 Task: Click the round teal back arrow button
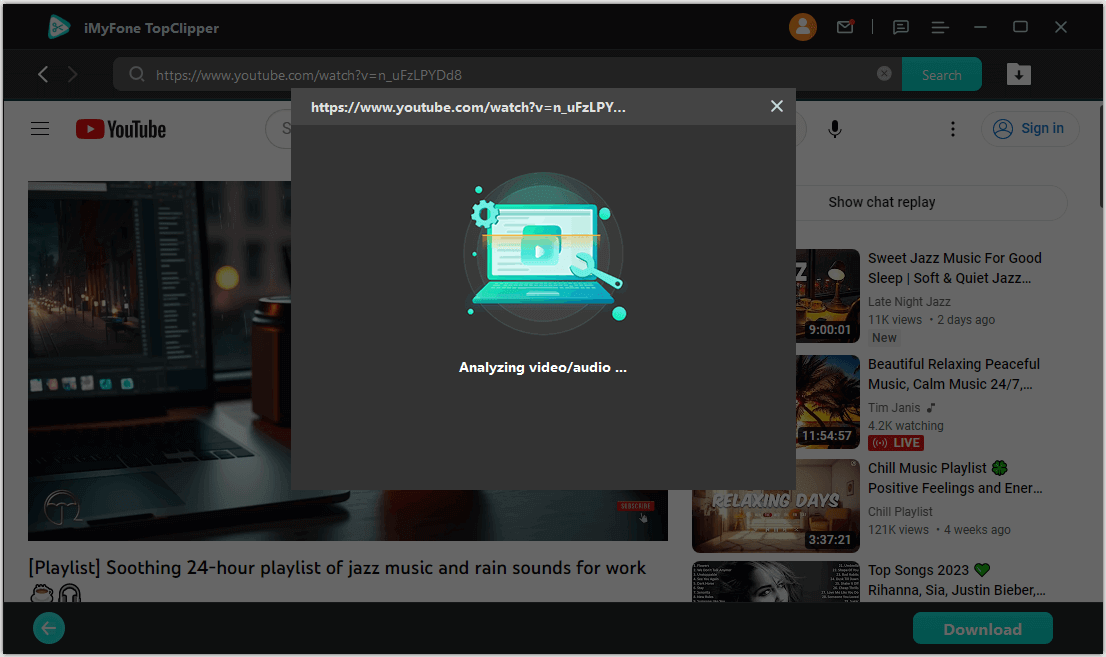49,628
